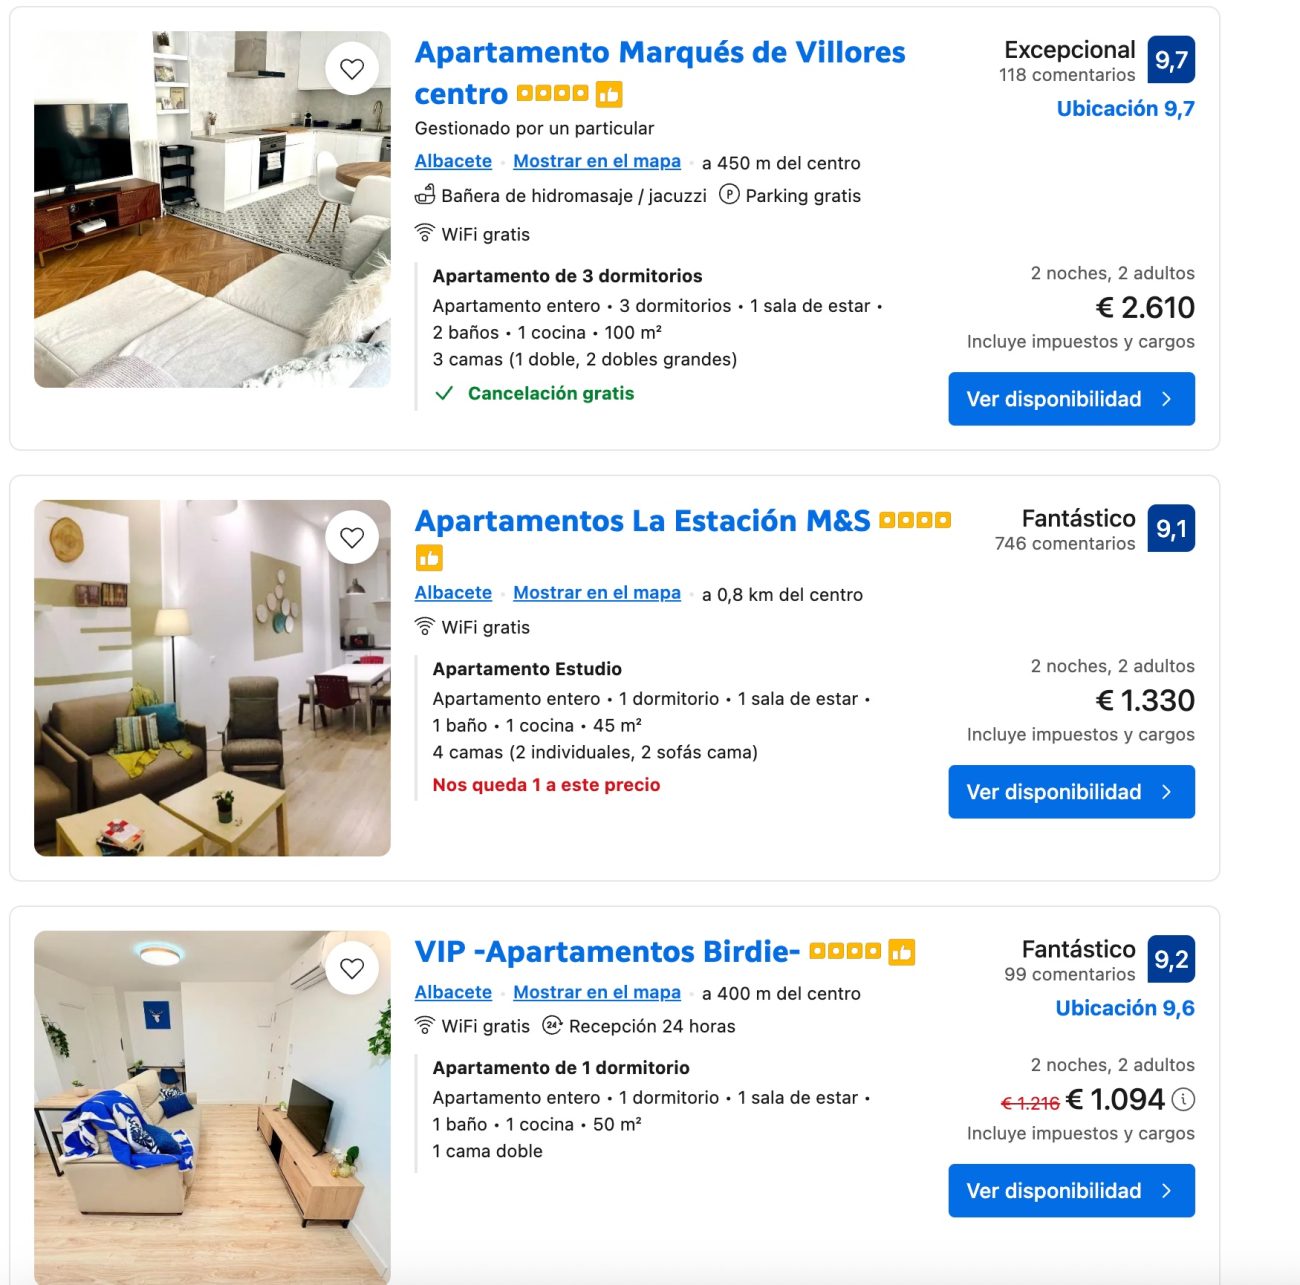
Task: Open the Birdie apartment living room photo
Action: coord(212,1108)
